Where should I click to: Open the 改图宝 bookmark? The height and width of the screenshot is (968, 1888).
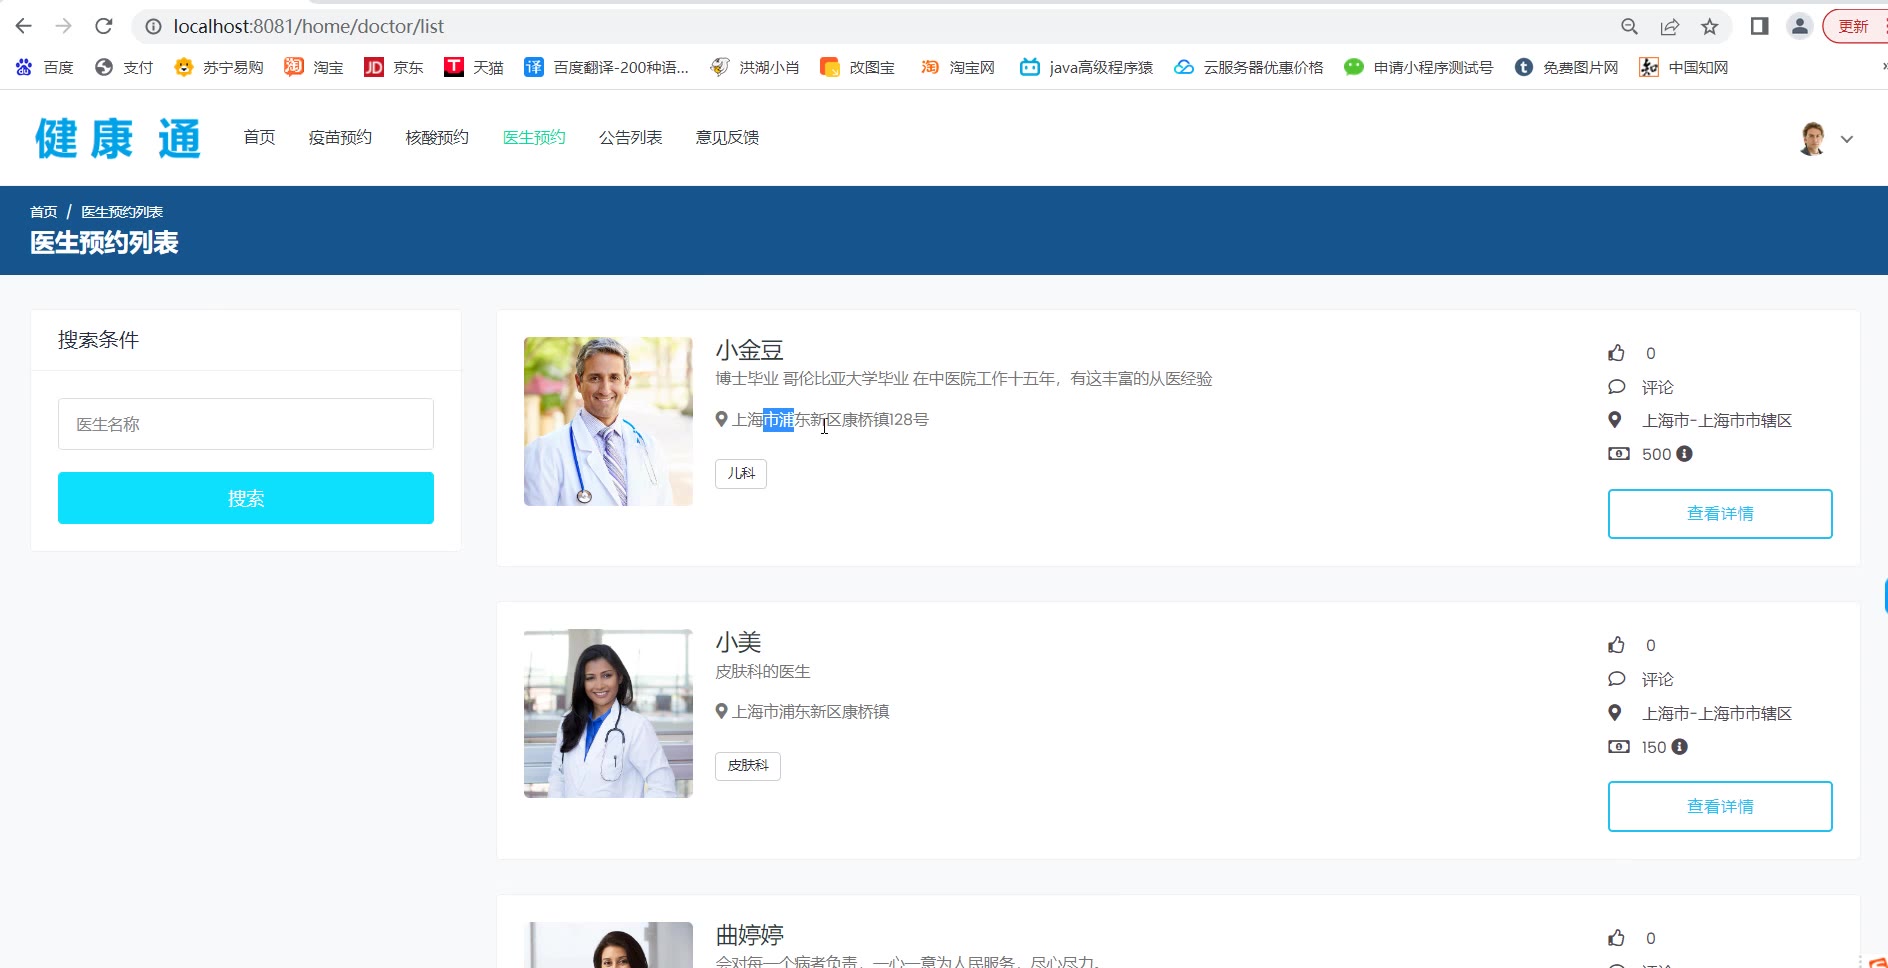pos(857,67)
